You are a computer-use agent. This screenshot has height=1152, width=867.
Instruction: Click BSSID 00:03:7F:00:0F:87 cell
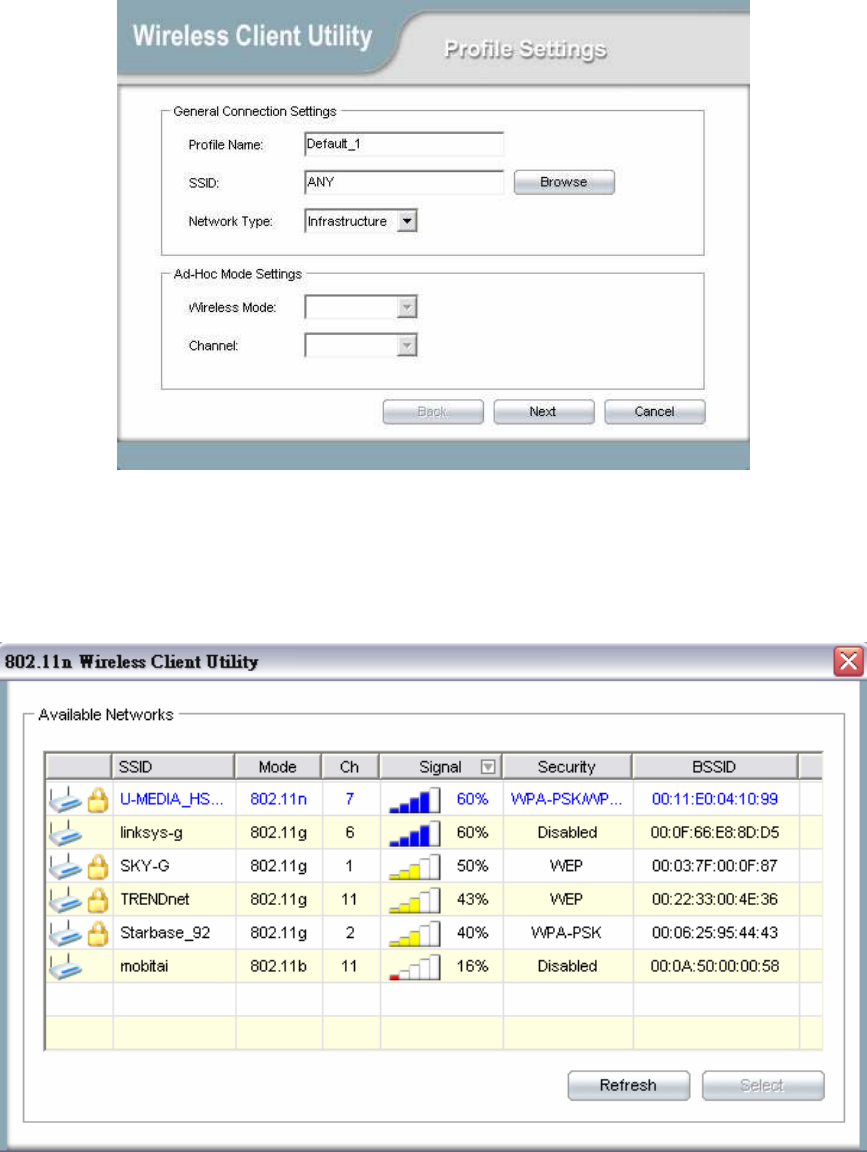click(715, 866)
